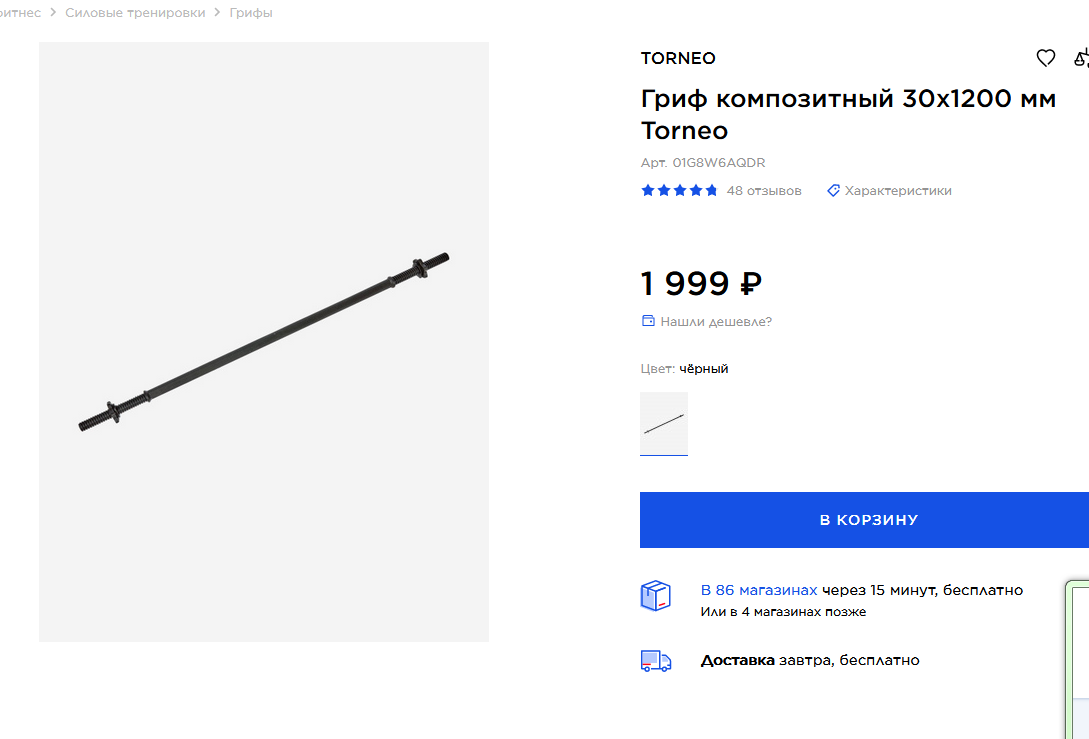
Task: Click the wallet icon near Нашли дешевле
Action: point(648,321)
